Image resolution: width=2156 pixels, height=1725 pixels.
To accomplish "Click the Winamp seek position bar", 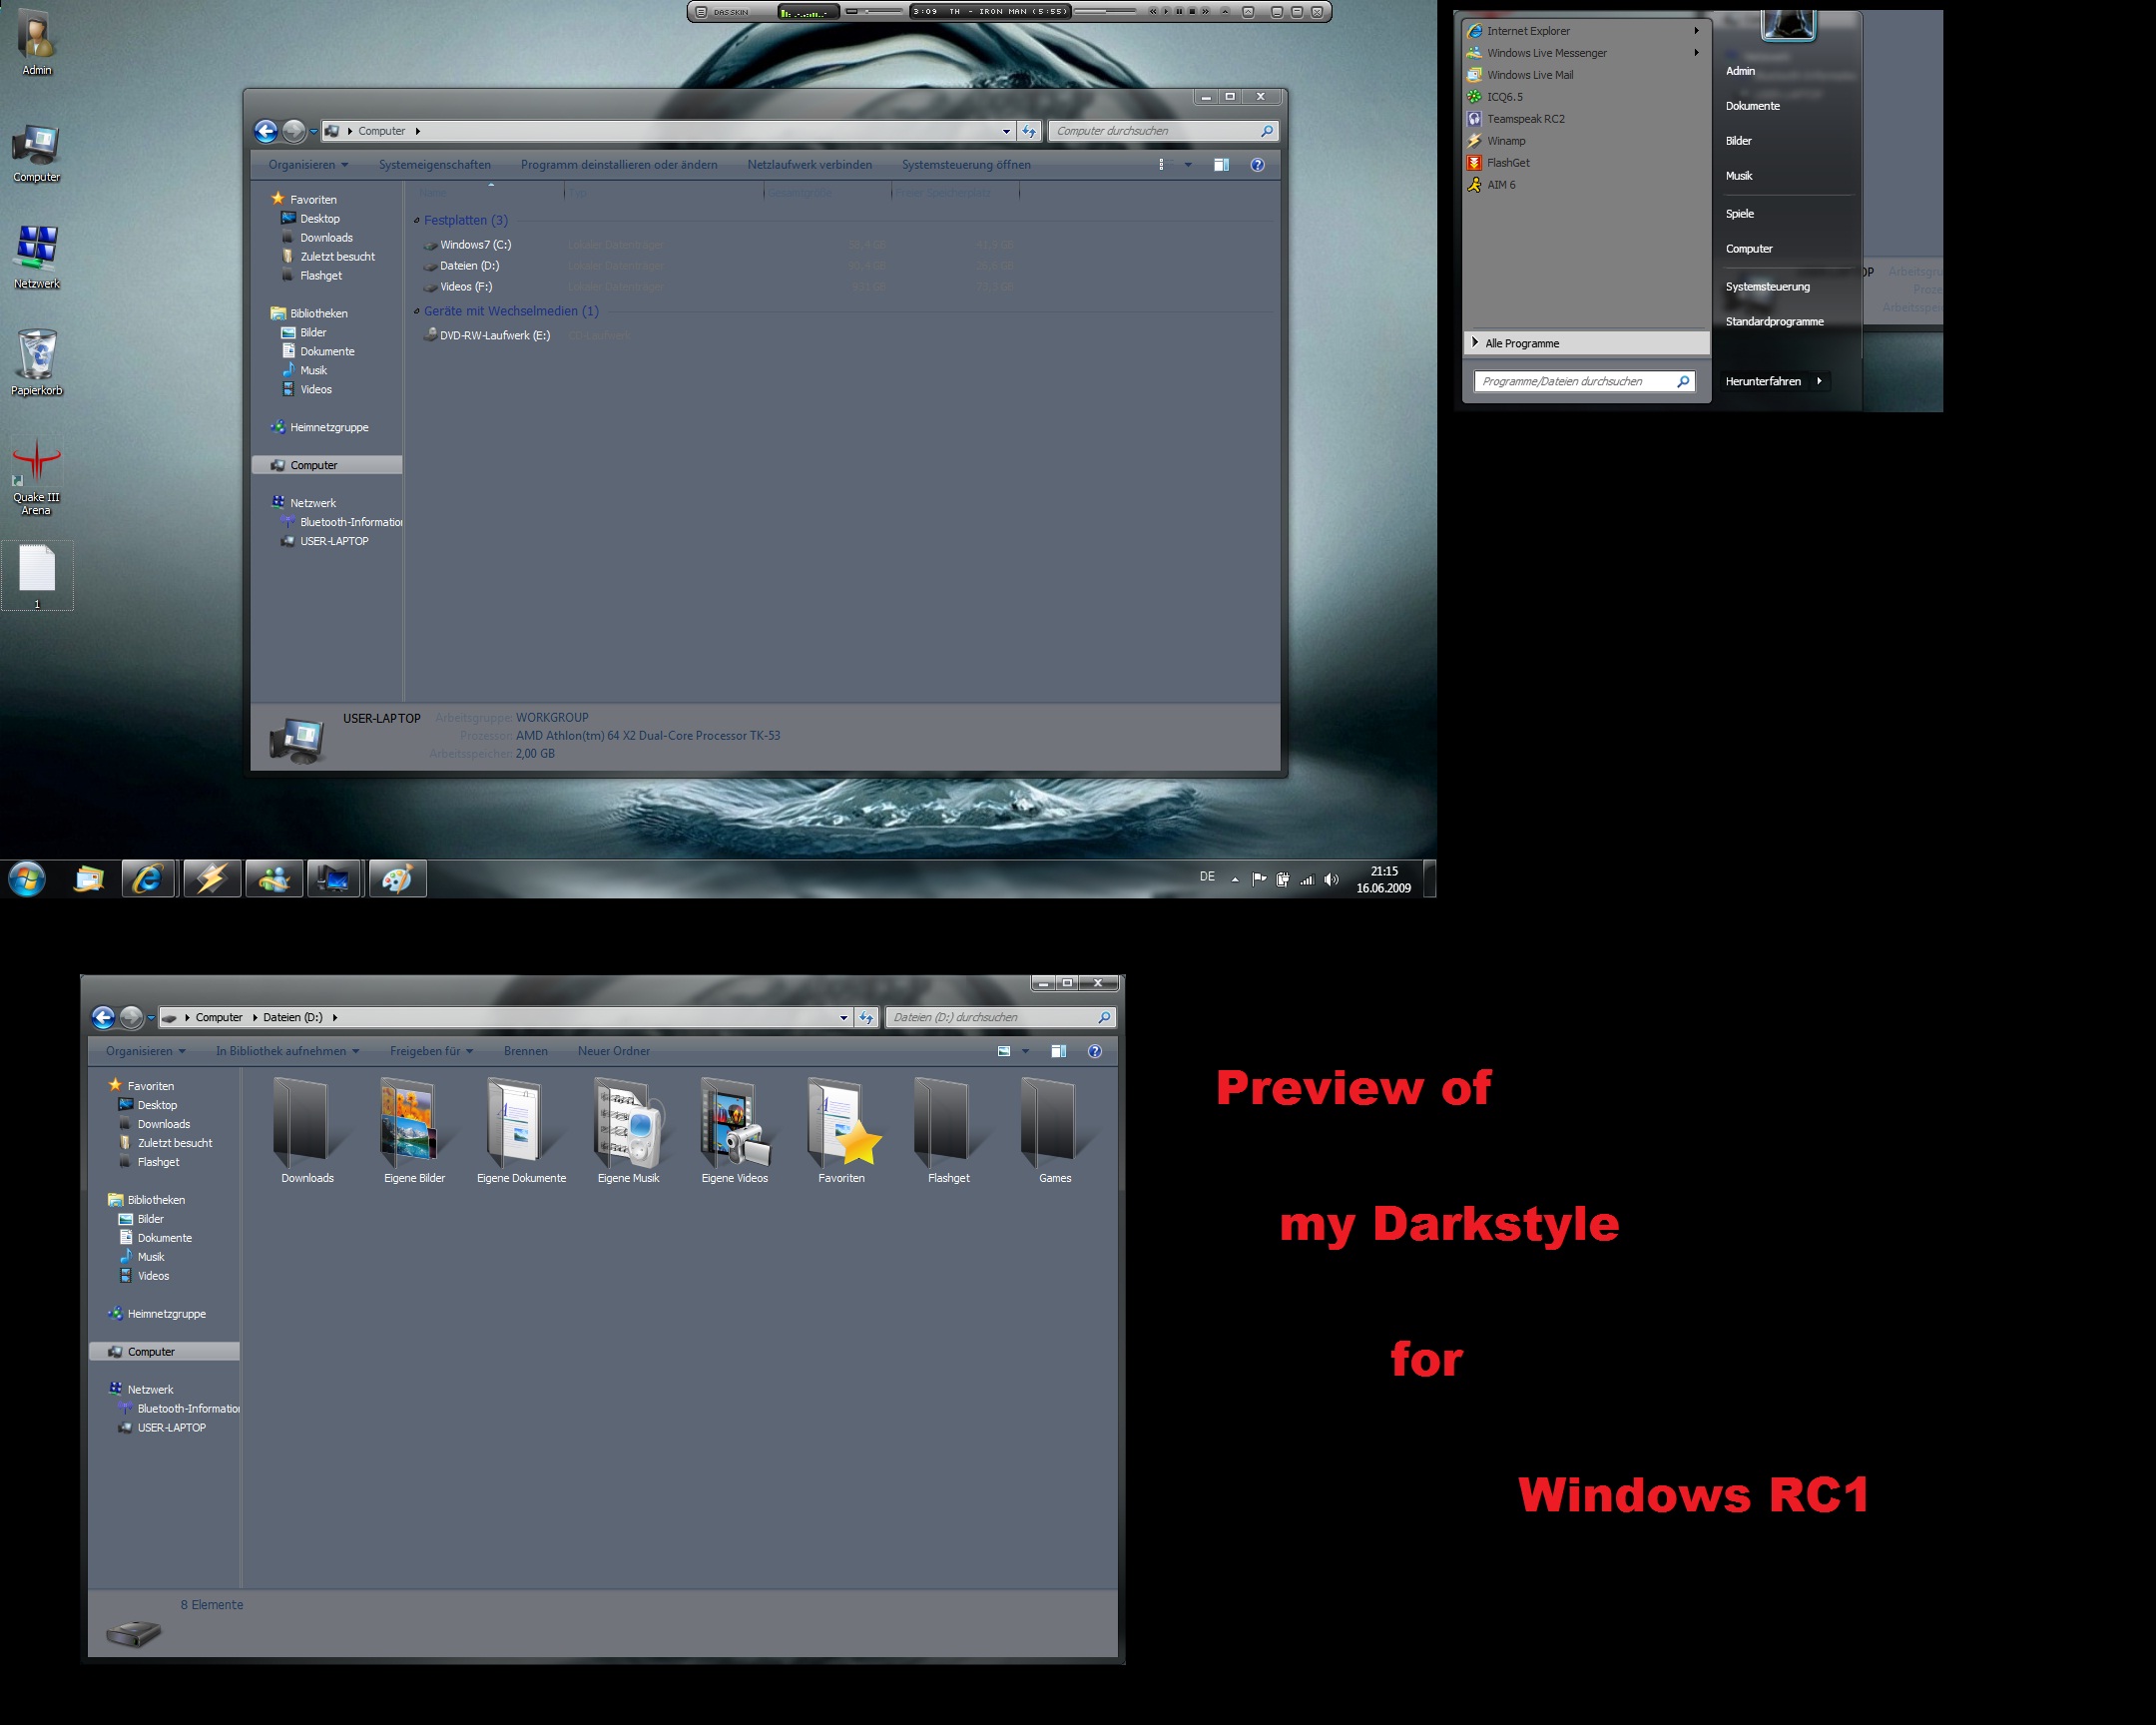I will click(1105, 12).
